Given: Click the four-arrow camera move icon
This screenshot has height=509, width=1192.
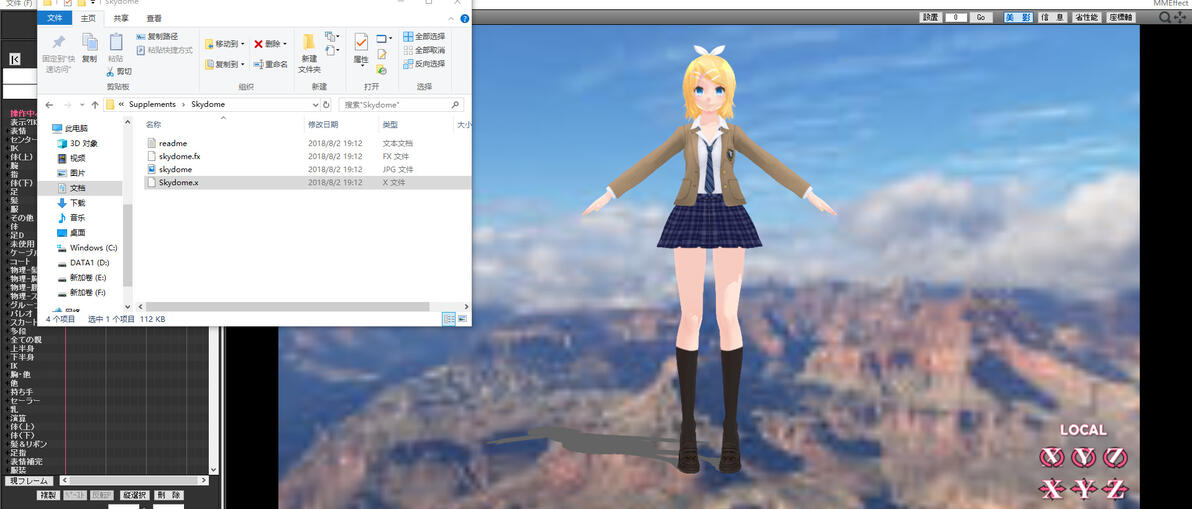Looking at the screenshot, I should (1179, 17).
